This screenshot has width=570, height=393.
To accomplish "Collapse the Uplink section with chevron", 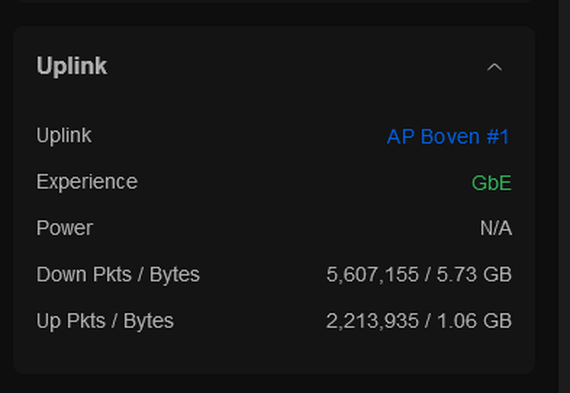I will pyautogui.click(x=494, y=67).
